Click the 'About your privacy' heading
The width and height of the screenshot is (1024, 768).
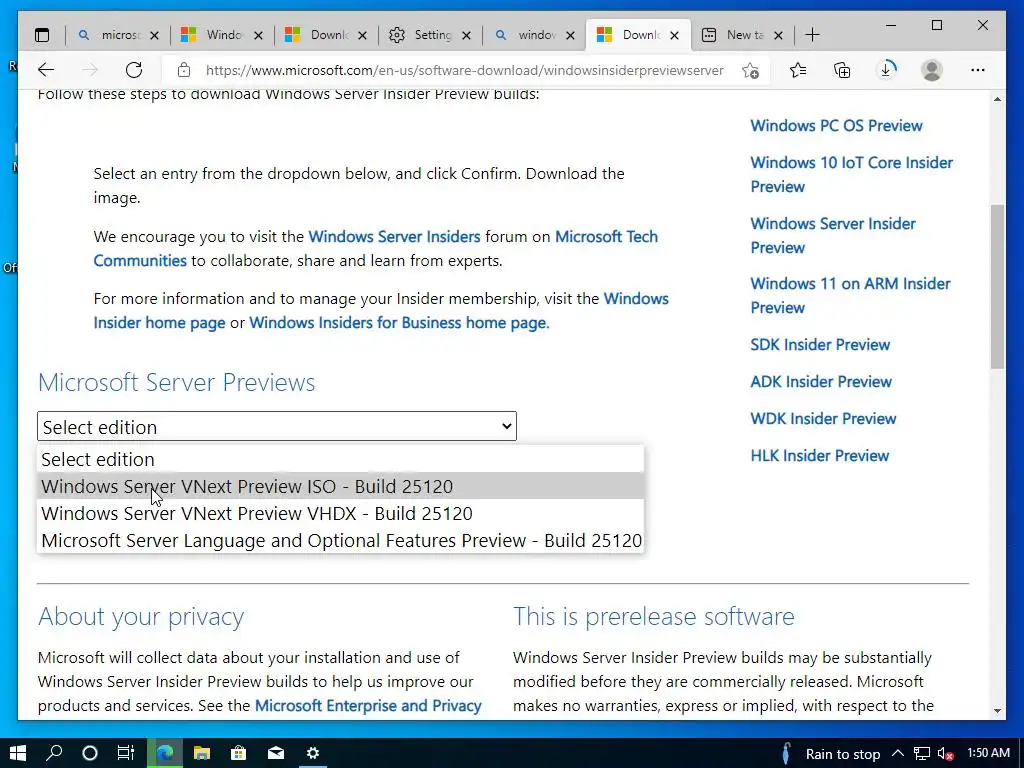coord(141,616)
